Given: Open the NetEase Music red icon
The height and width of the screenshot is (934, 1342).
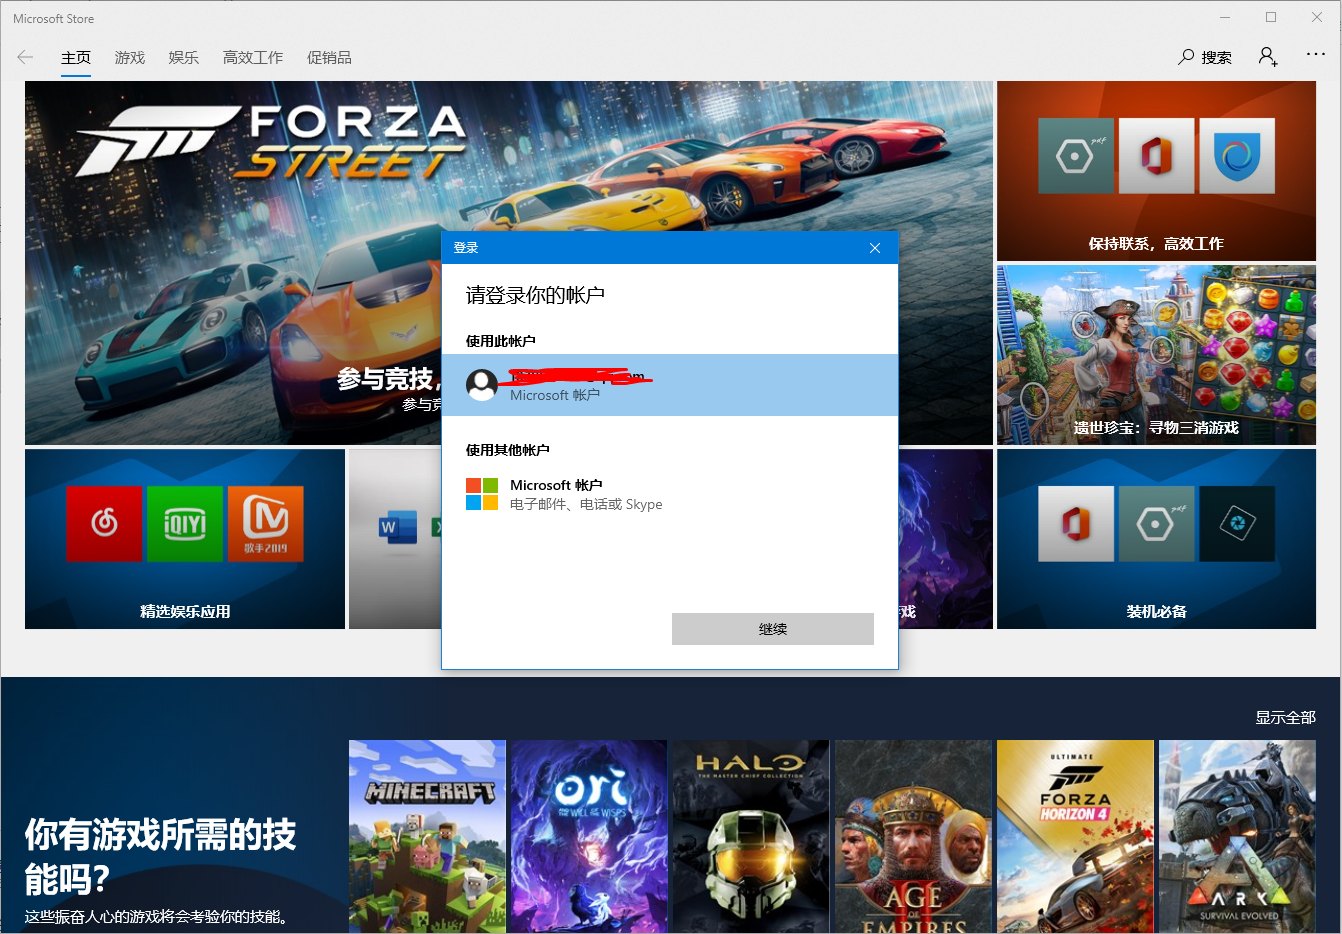Looking at the screenshot, I should [x=104, y=524].
